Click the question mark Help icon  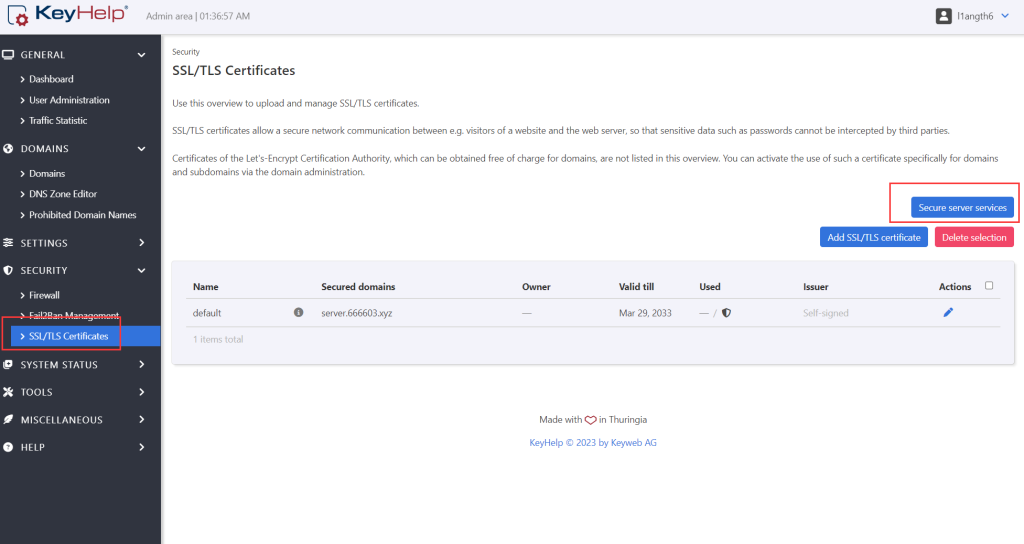pyautogui.click(x=9, y=447)
